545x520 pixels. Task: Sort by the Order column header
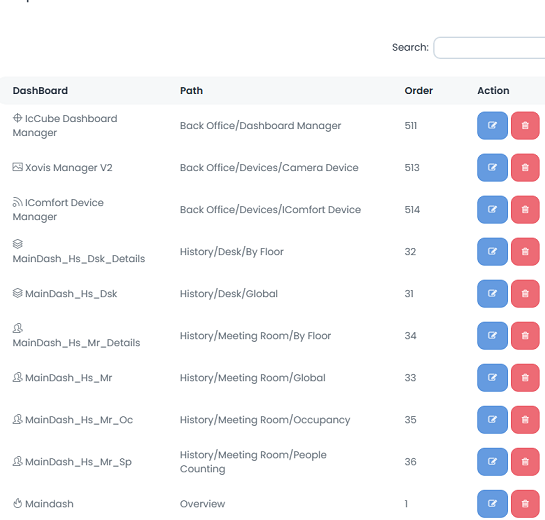tap(418, 91)
